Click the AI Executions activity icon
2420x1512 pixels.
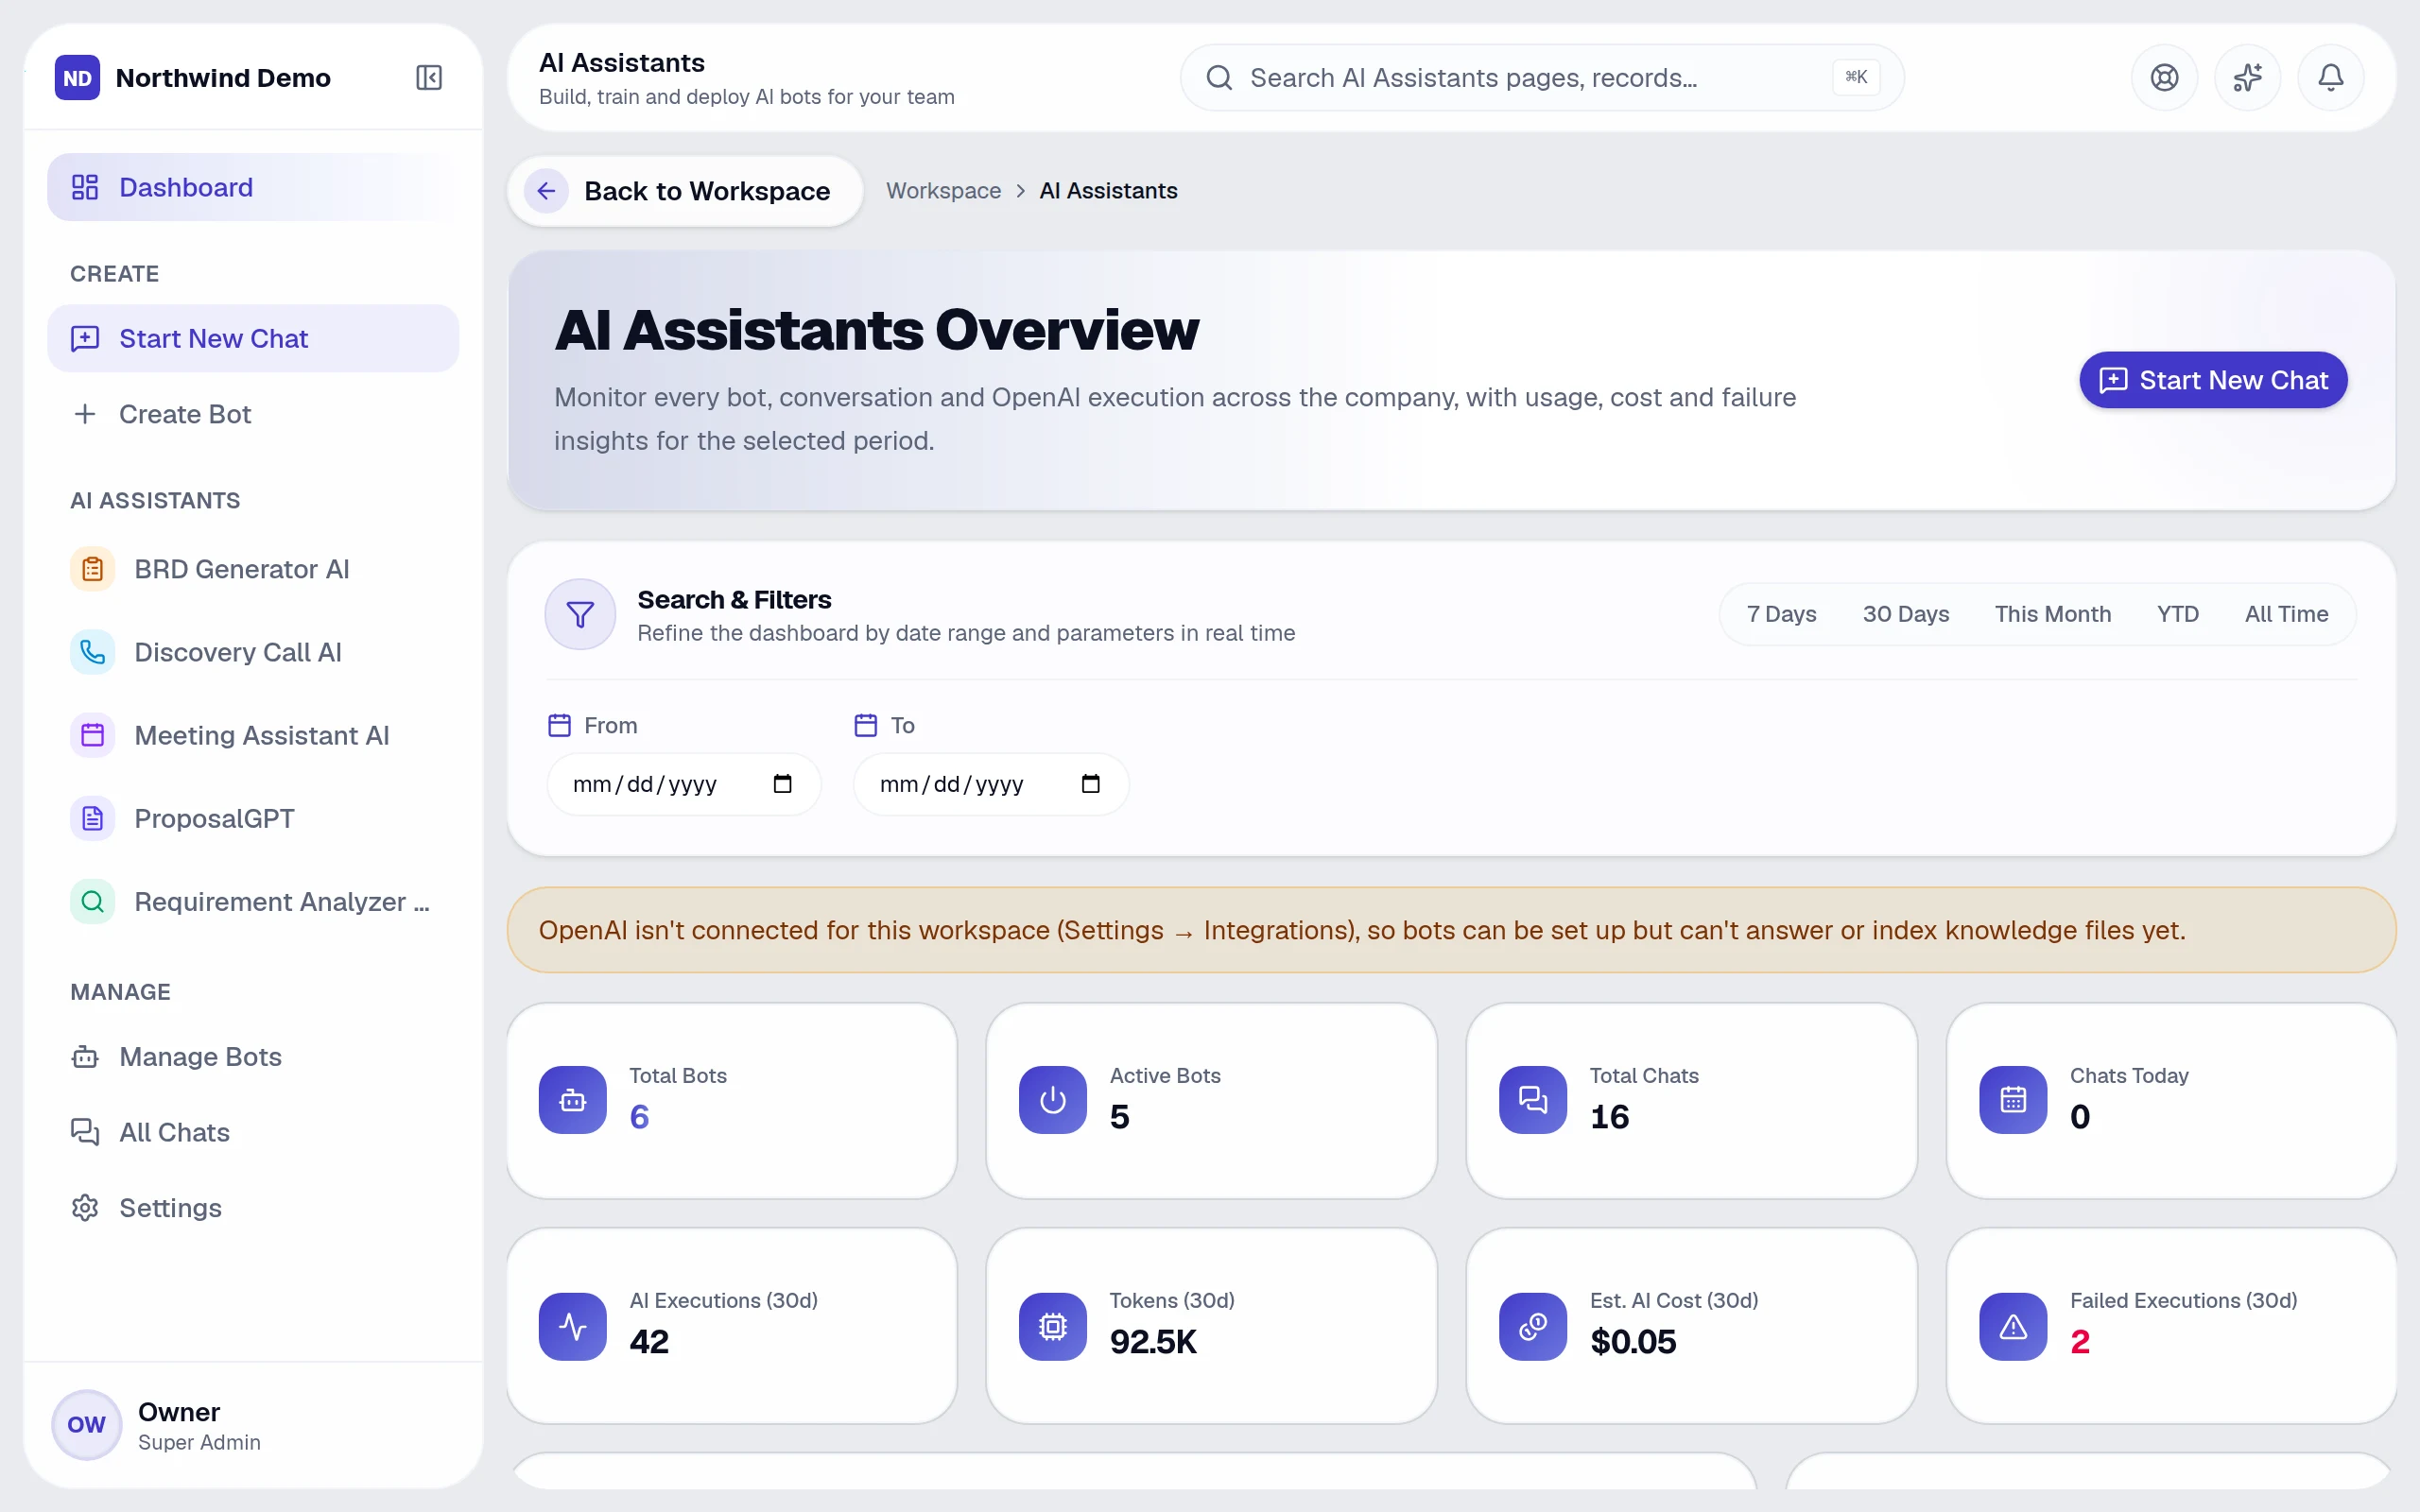[x=573, y=1326]
